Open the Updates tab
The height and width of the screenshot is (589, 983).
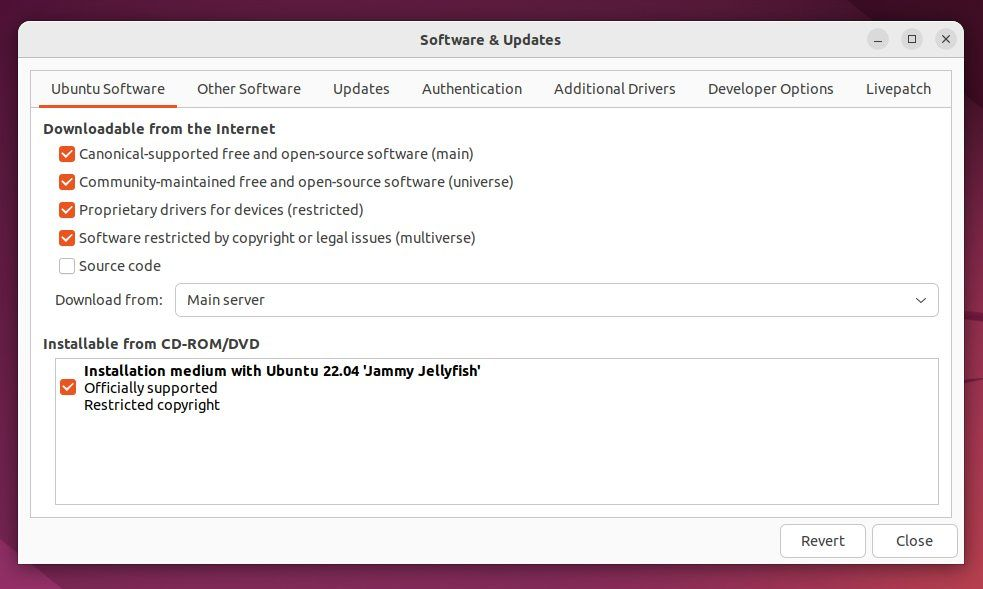[x=361, y=89]
